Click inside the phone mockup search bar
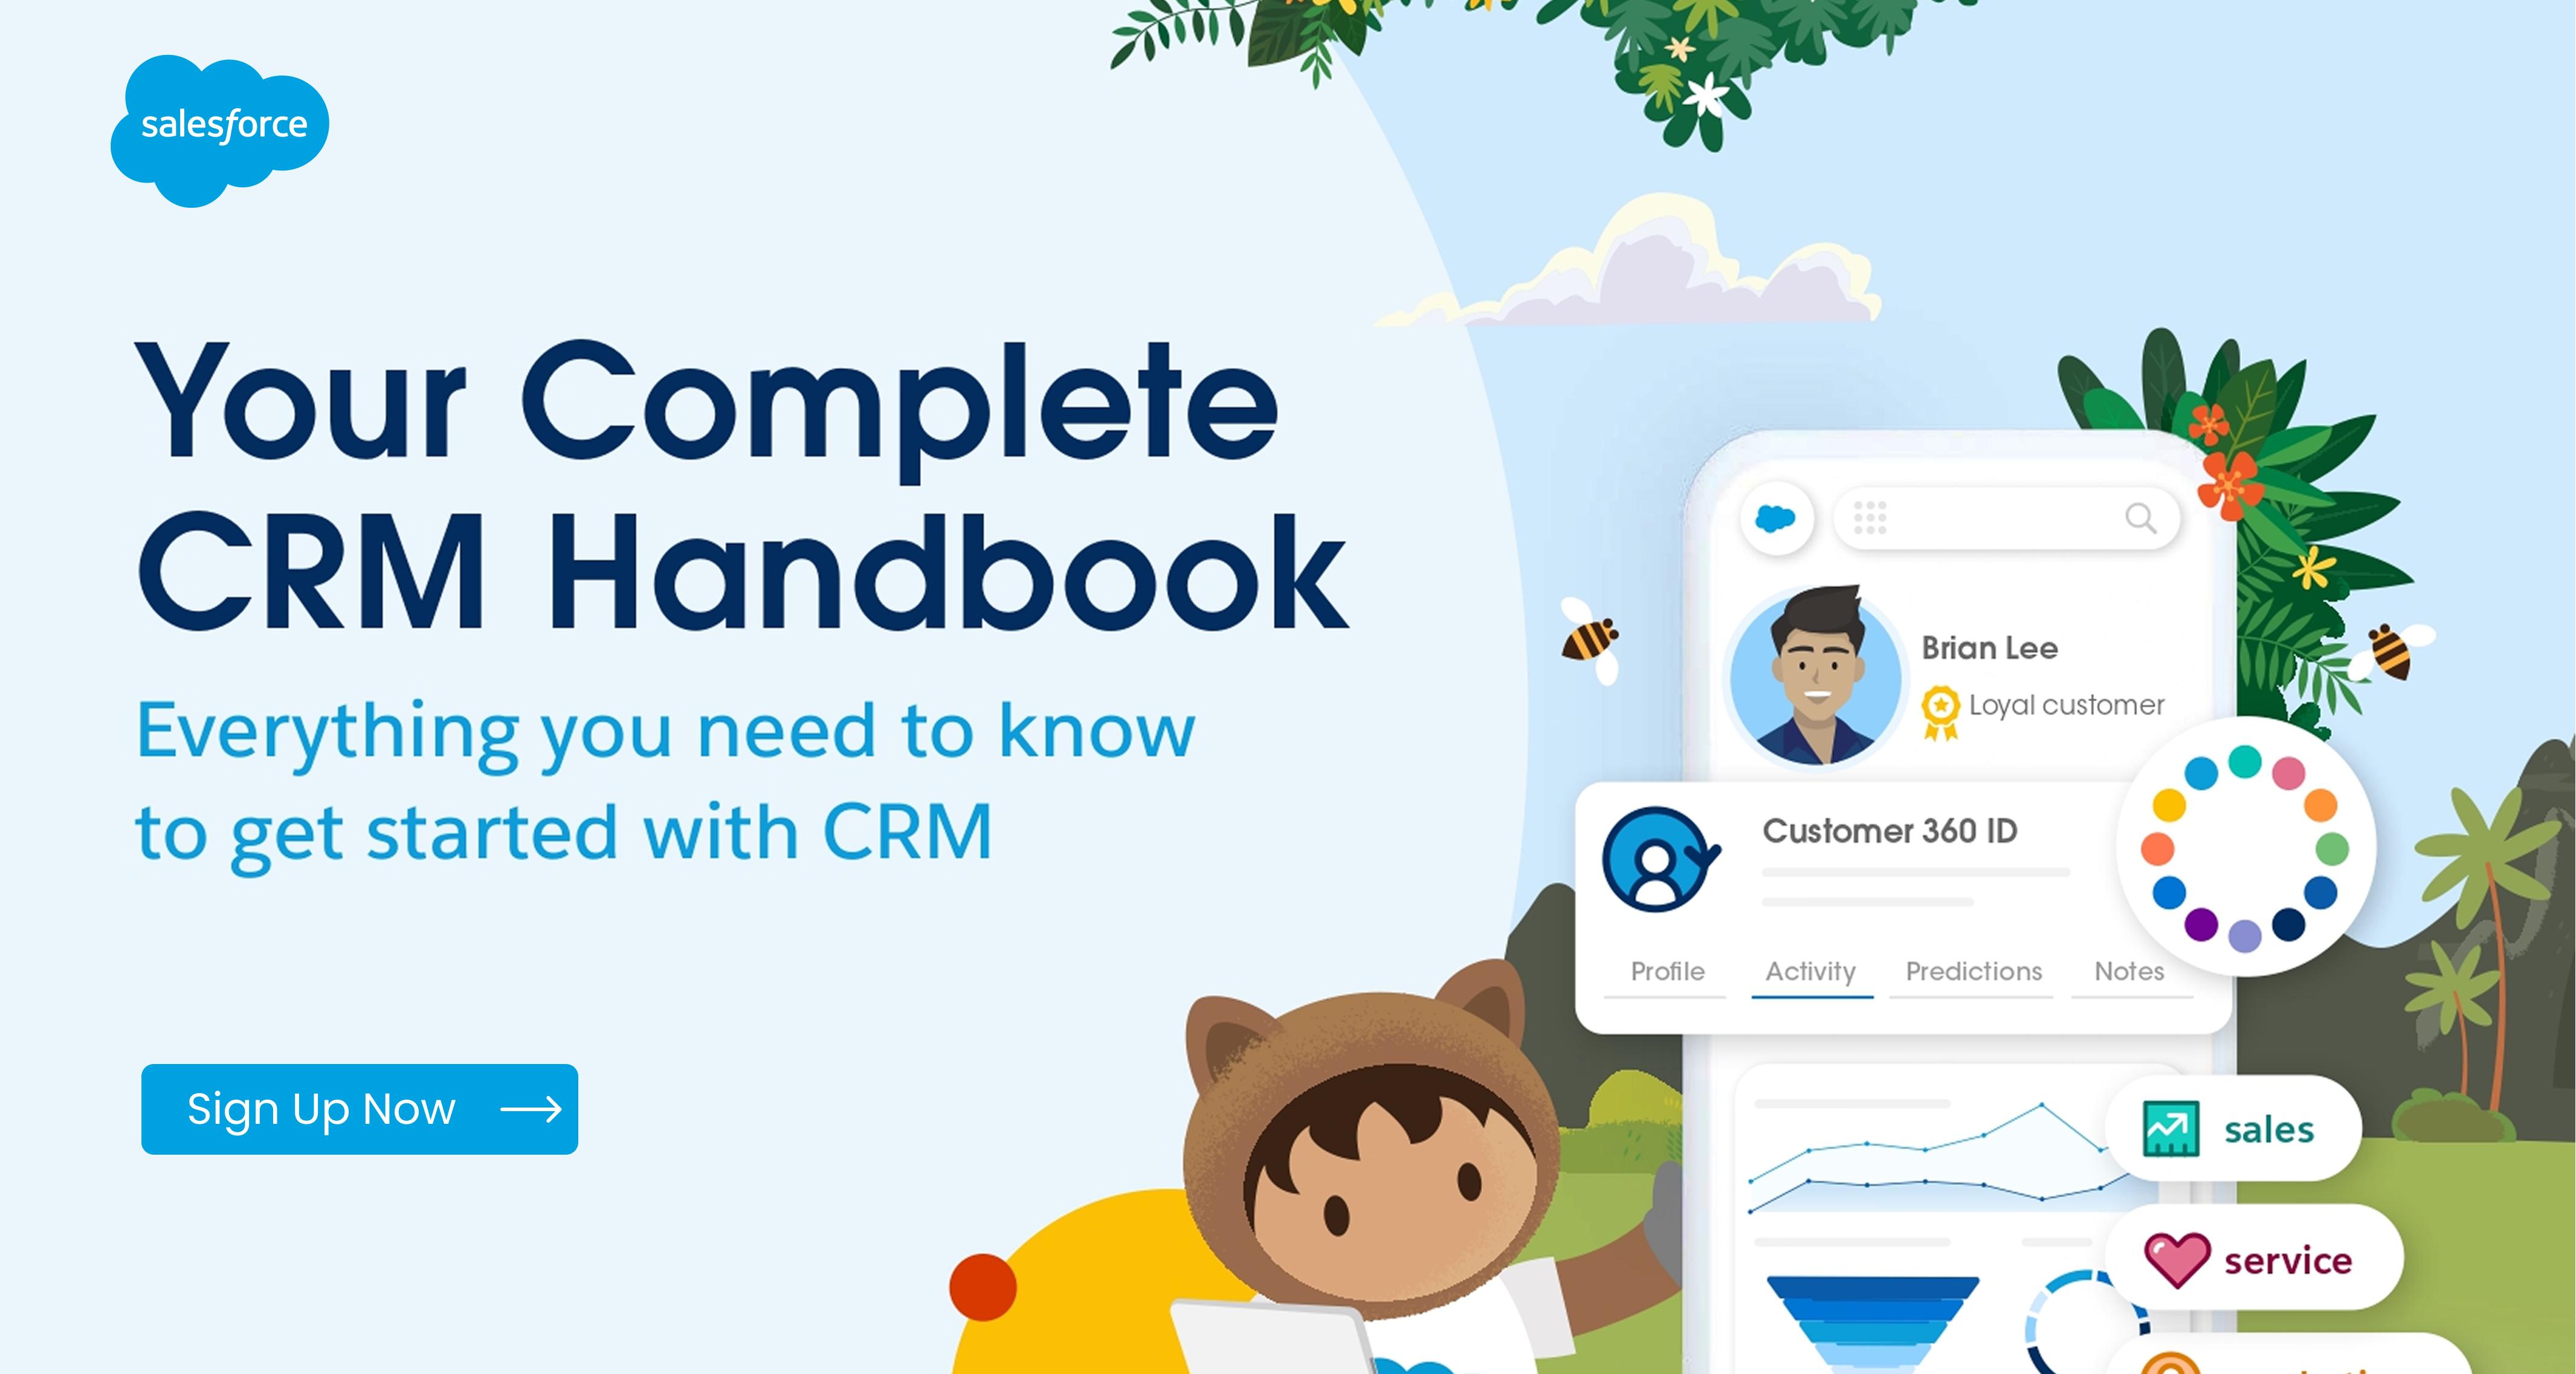2576x1374 pixels. 2006,518
